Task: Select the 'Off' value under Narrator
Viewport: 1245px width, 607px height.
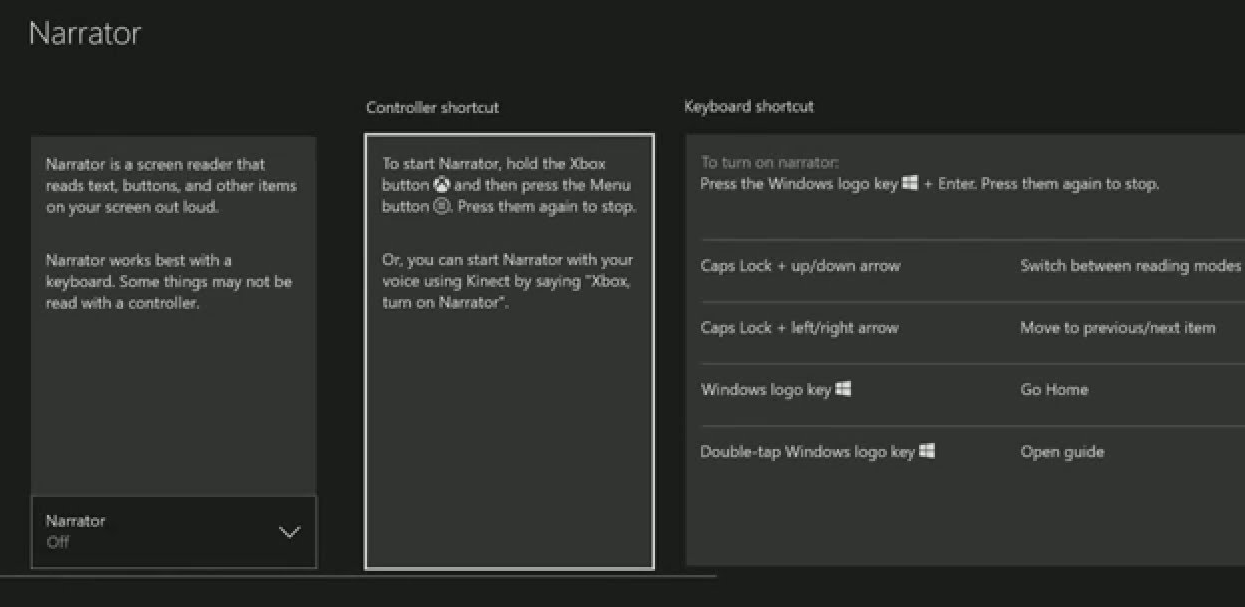Action: (58, 543)
